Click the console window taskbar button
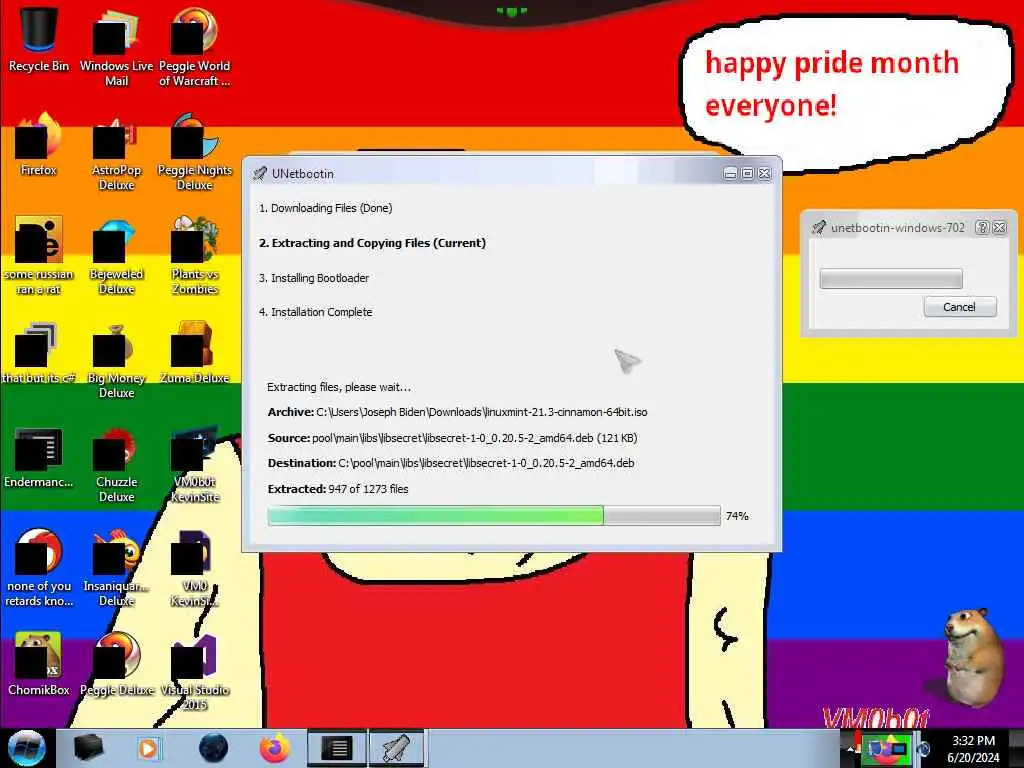 tap(337, 748)
